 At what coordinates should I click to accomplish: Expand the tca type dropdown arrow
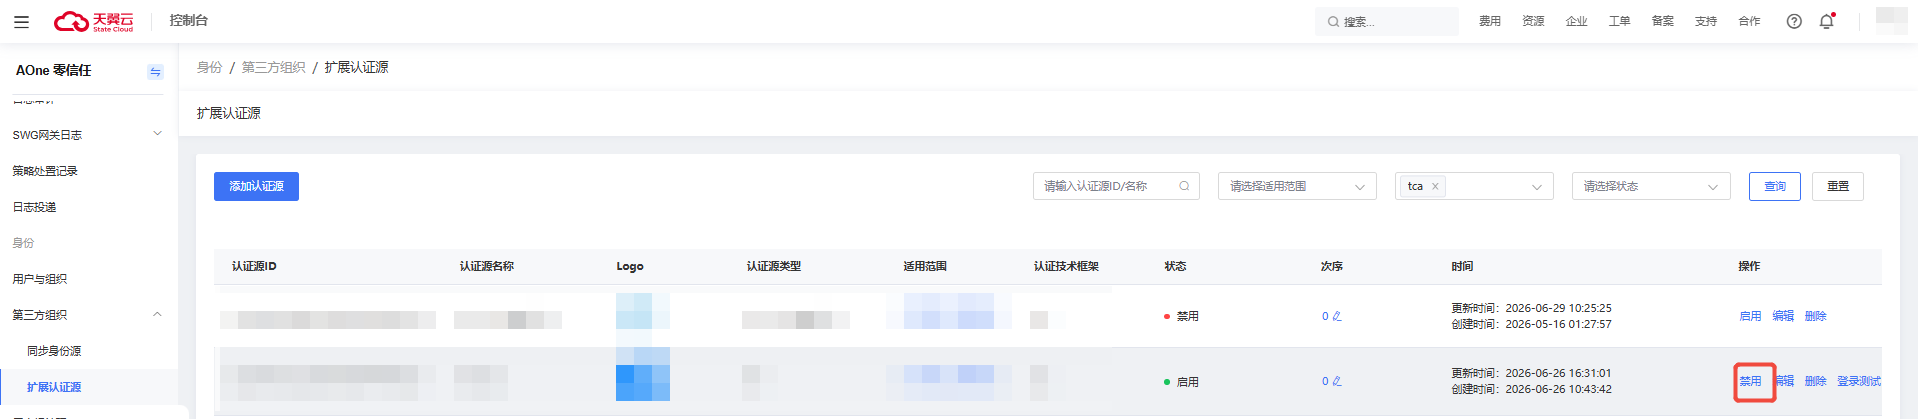[1537, 187]
